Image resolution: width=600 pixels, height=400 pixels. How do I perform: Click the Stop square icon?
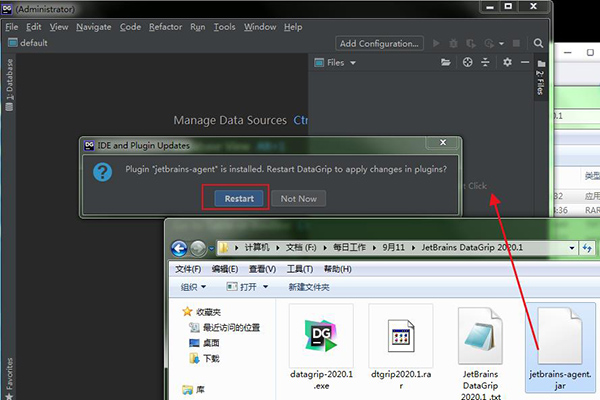516,43
